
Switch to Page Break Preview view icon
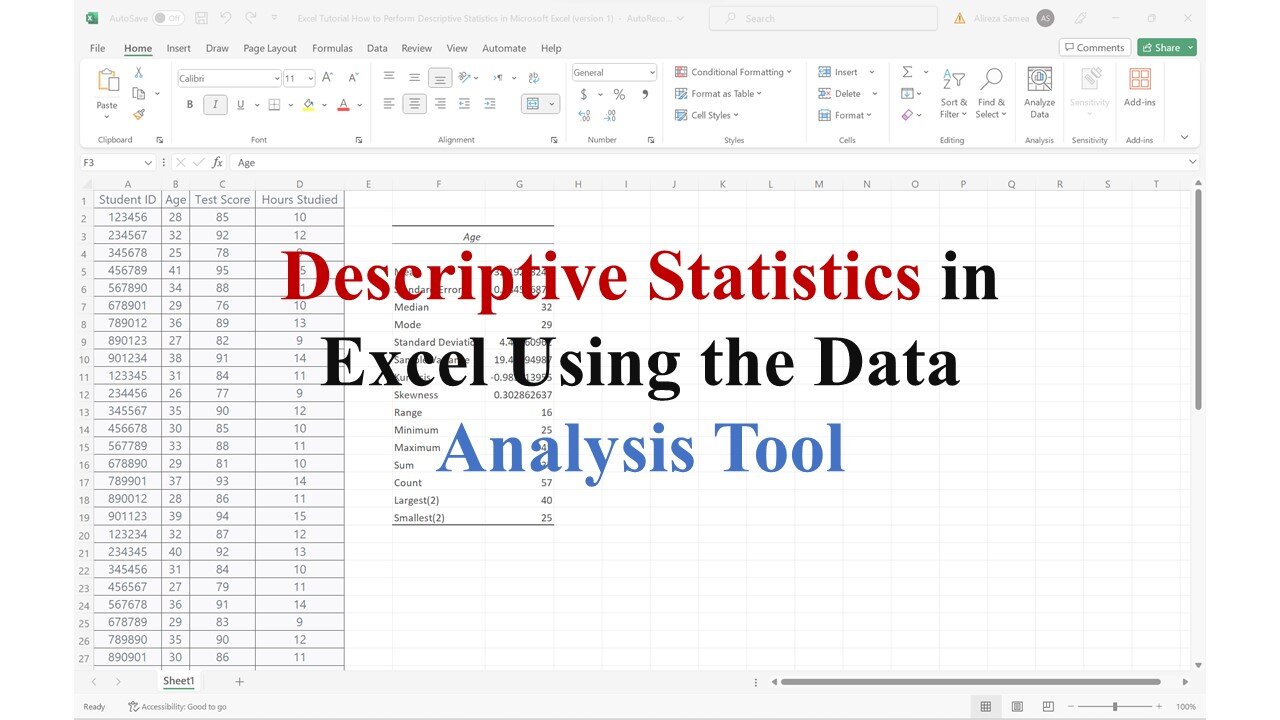pos(1049,706)
